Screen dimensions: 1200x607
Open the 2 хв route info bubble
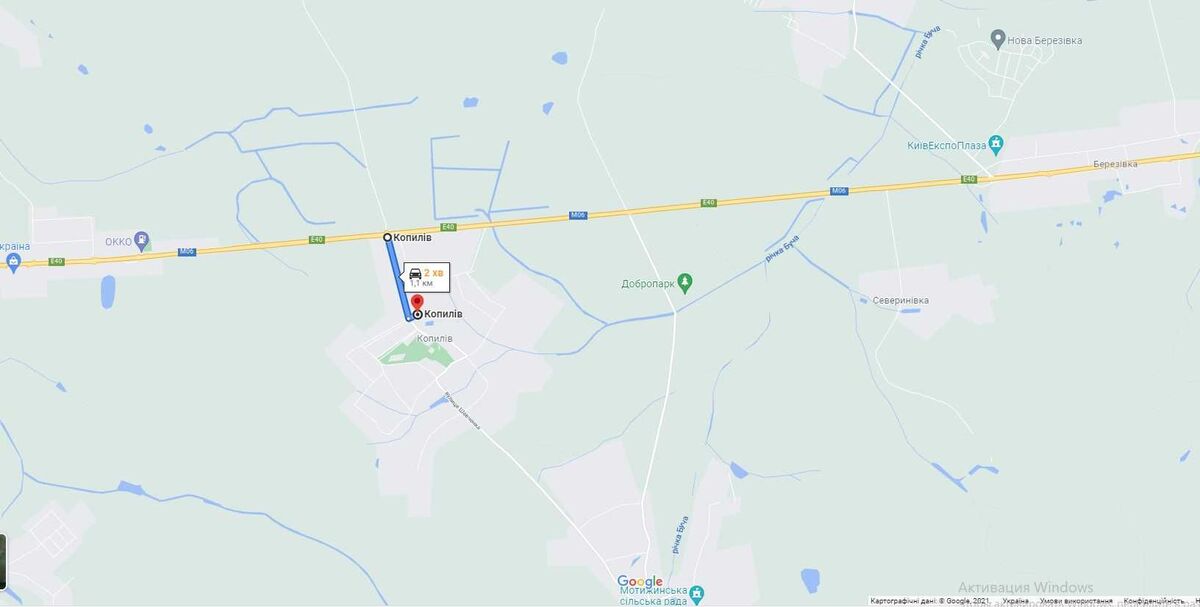[x=426, y=277]
